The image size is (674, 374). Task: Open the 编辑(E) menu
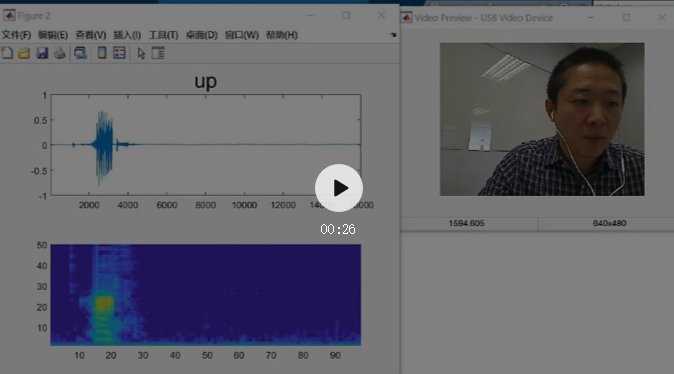point(53,35)
